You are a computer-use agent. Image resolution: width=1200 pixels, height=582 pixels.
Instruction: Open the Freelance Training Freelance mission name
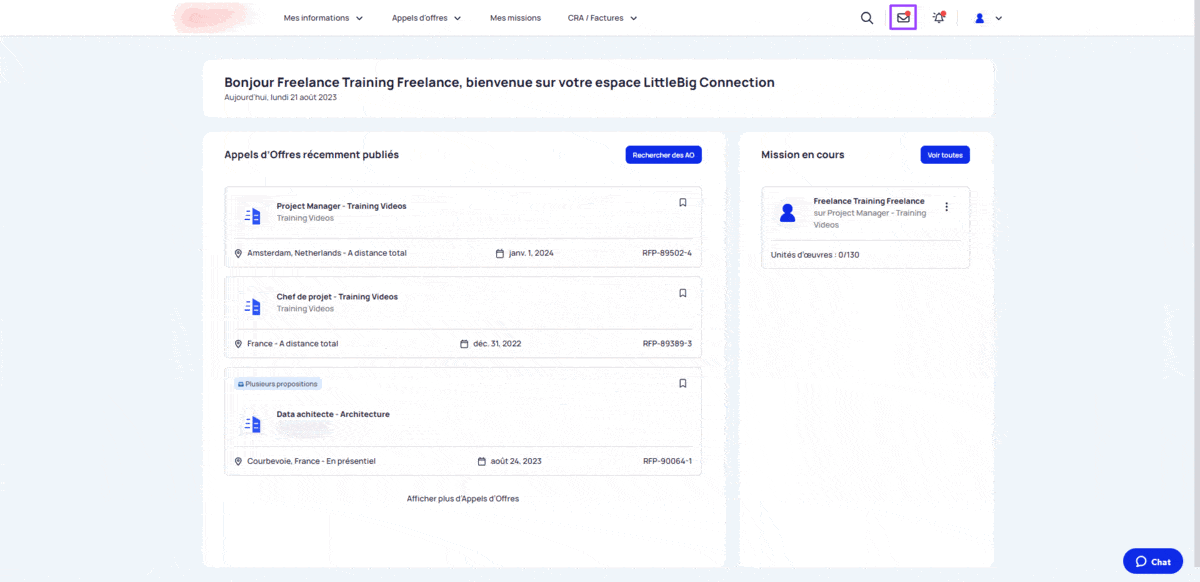(x=869, y=201)
